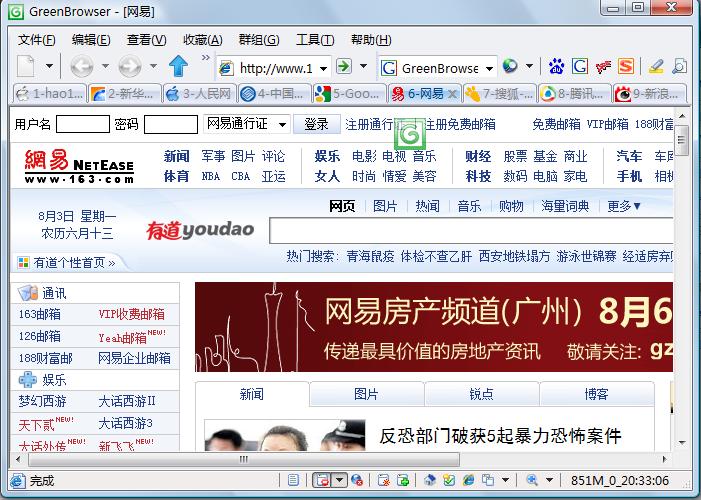The height and width of the screenshot is (500, 701).
Task: Expand the 更多 search category menu
Action: (624, 206)
